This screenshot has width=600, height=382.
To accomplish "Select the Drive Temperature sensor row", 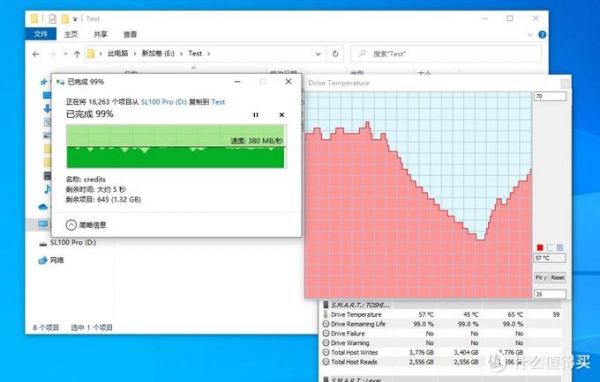I will tap(440, 315).
